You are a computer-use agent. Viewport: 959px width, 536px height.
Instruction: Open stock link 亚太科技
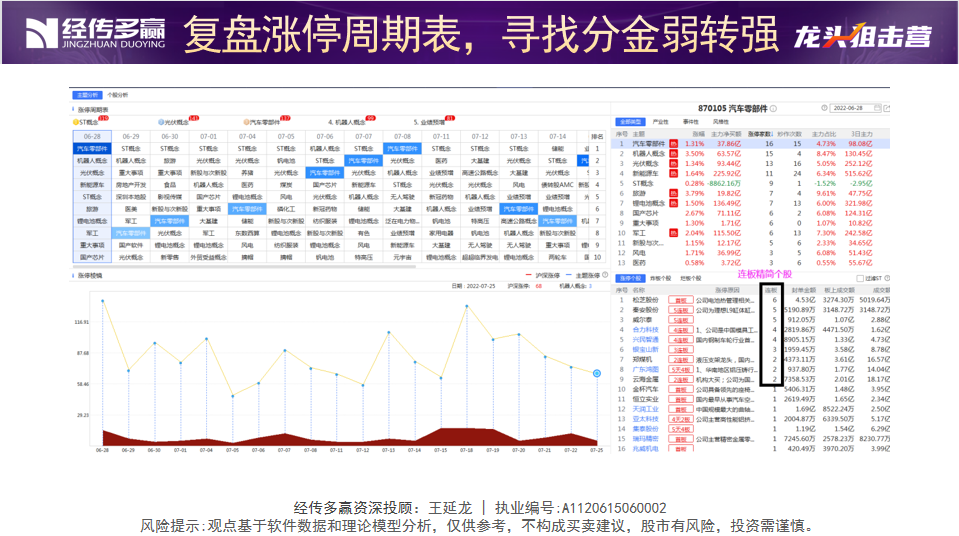click(x=645, y=419)
